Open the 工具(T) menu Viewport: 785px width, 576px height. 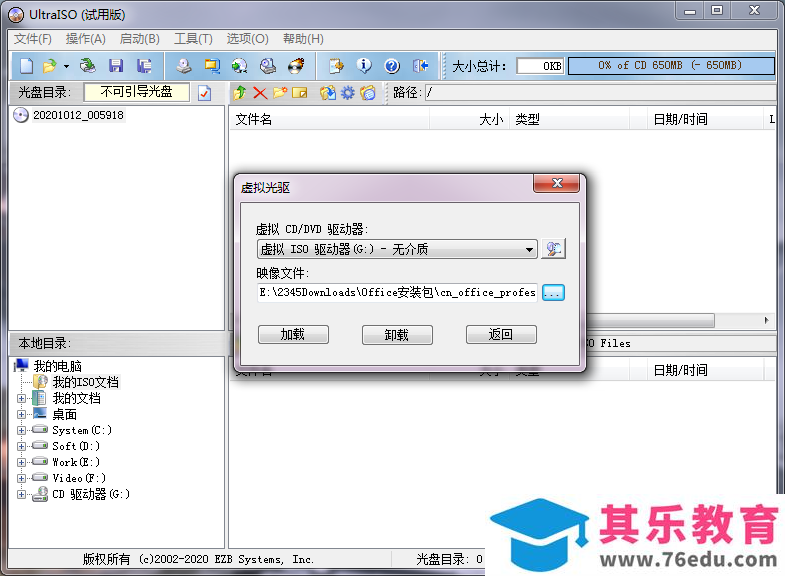tap(193, 39)
